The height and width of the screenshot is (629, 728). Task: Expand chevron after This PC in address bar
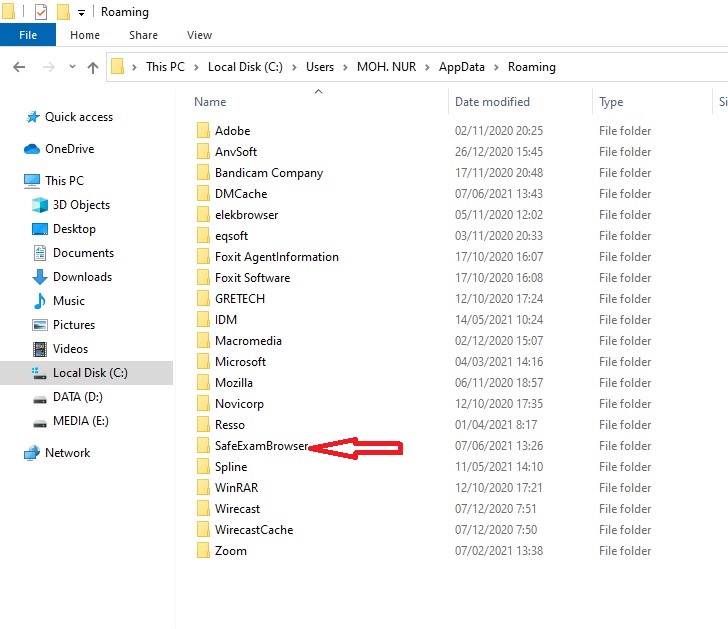tap(196, 67)
